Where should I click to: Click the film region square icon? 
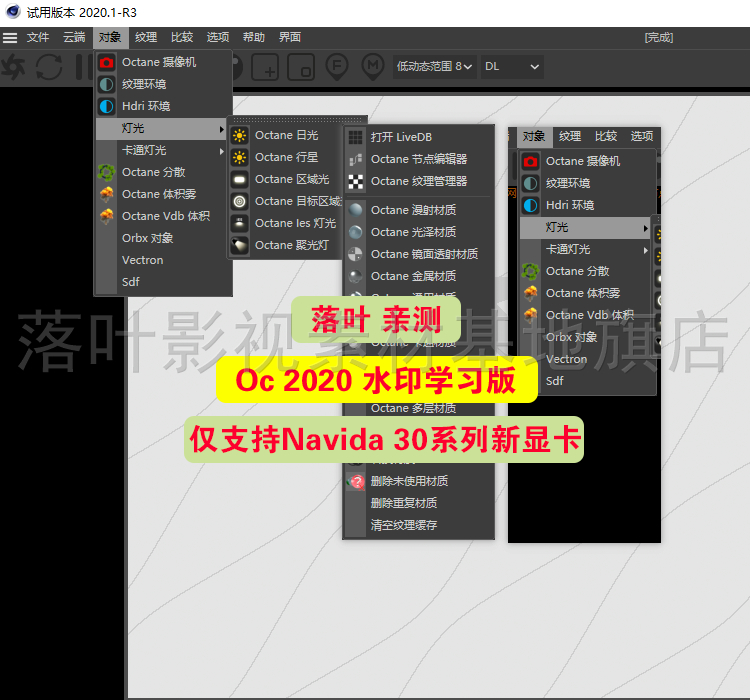coord(301,67)
